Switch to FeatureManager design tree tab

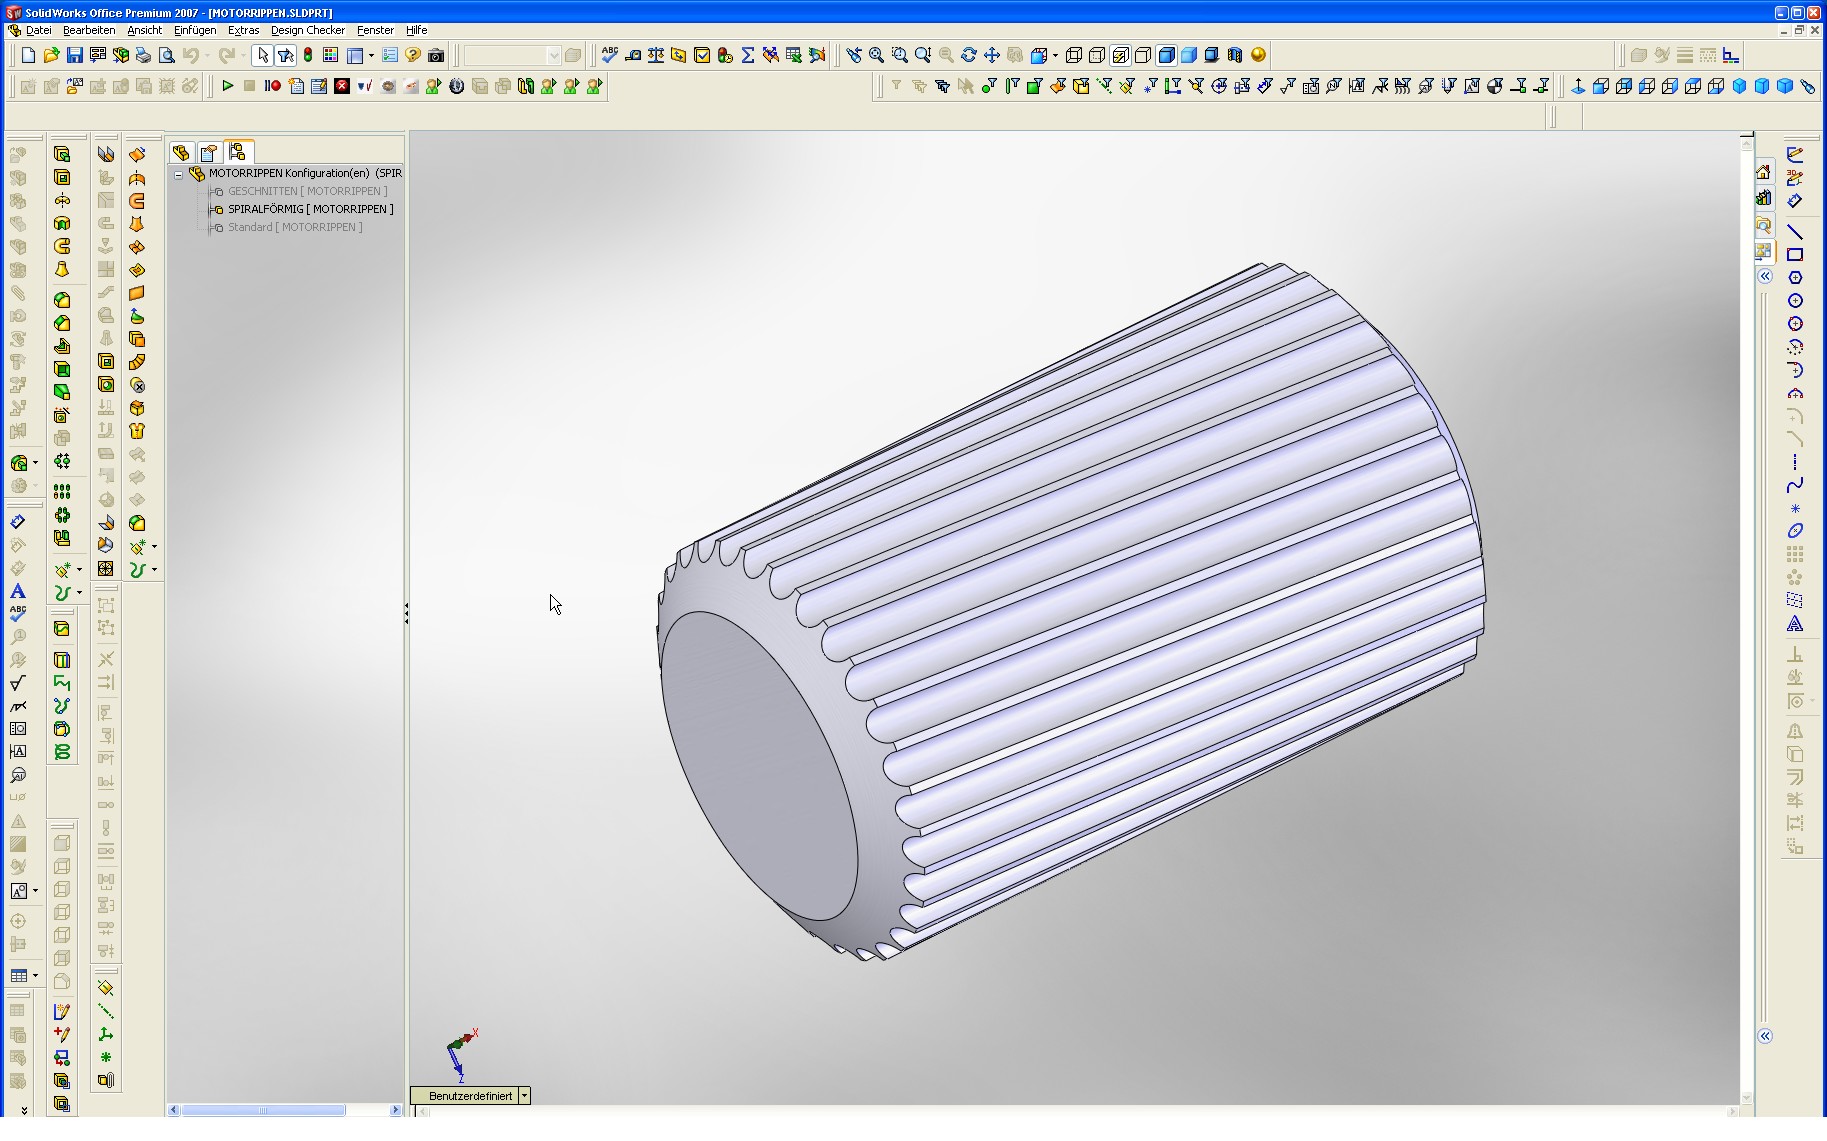pos(181,152)
